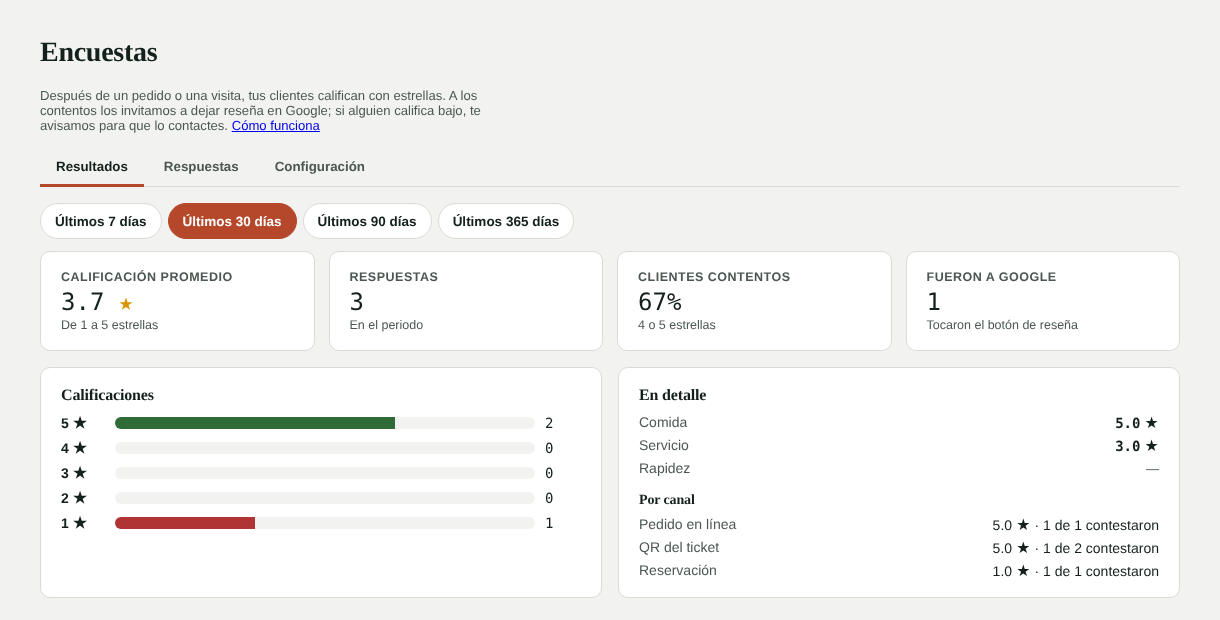
Task: Click the "En detalle" panel heading
Action: pyautogui.click(x=673, y=395)
